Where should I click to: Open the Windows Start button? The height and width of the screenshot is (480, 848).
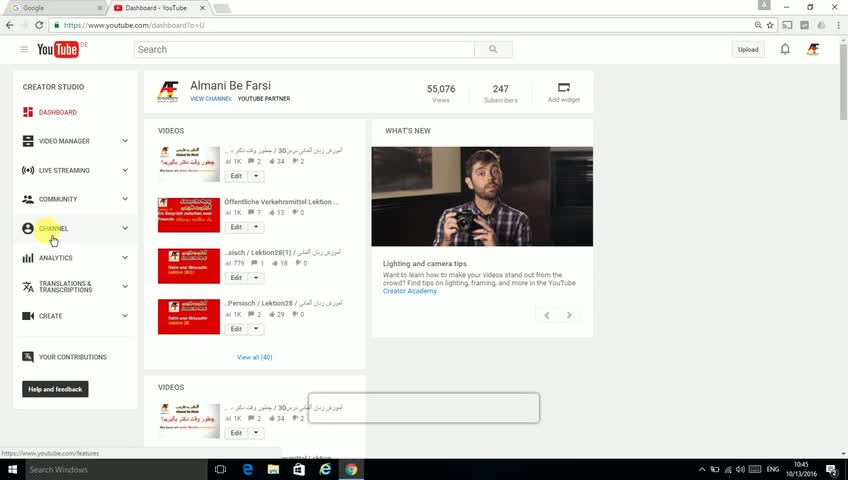[12, 469]
